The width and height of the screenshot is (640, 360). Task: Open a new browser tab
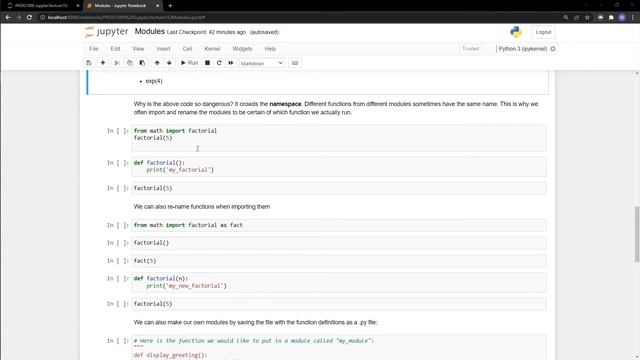coord(170,6)
